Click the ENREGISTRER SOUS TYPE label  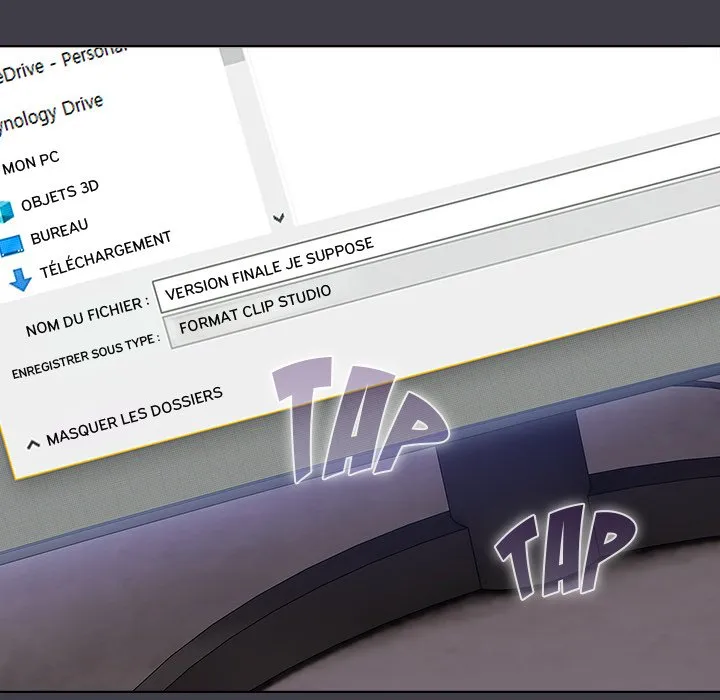tap(85, 356)
